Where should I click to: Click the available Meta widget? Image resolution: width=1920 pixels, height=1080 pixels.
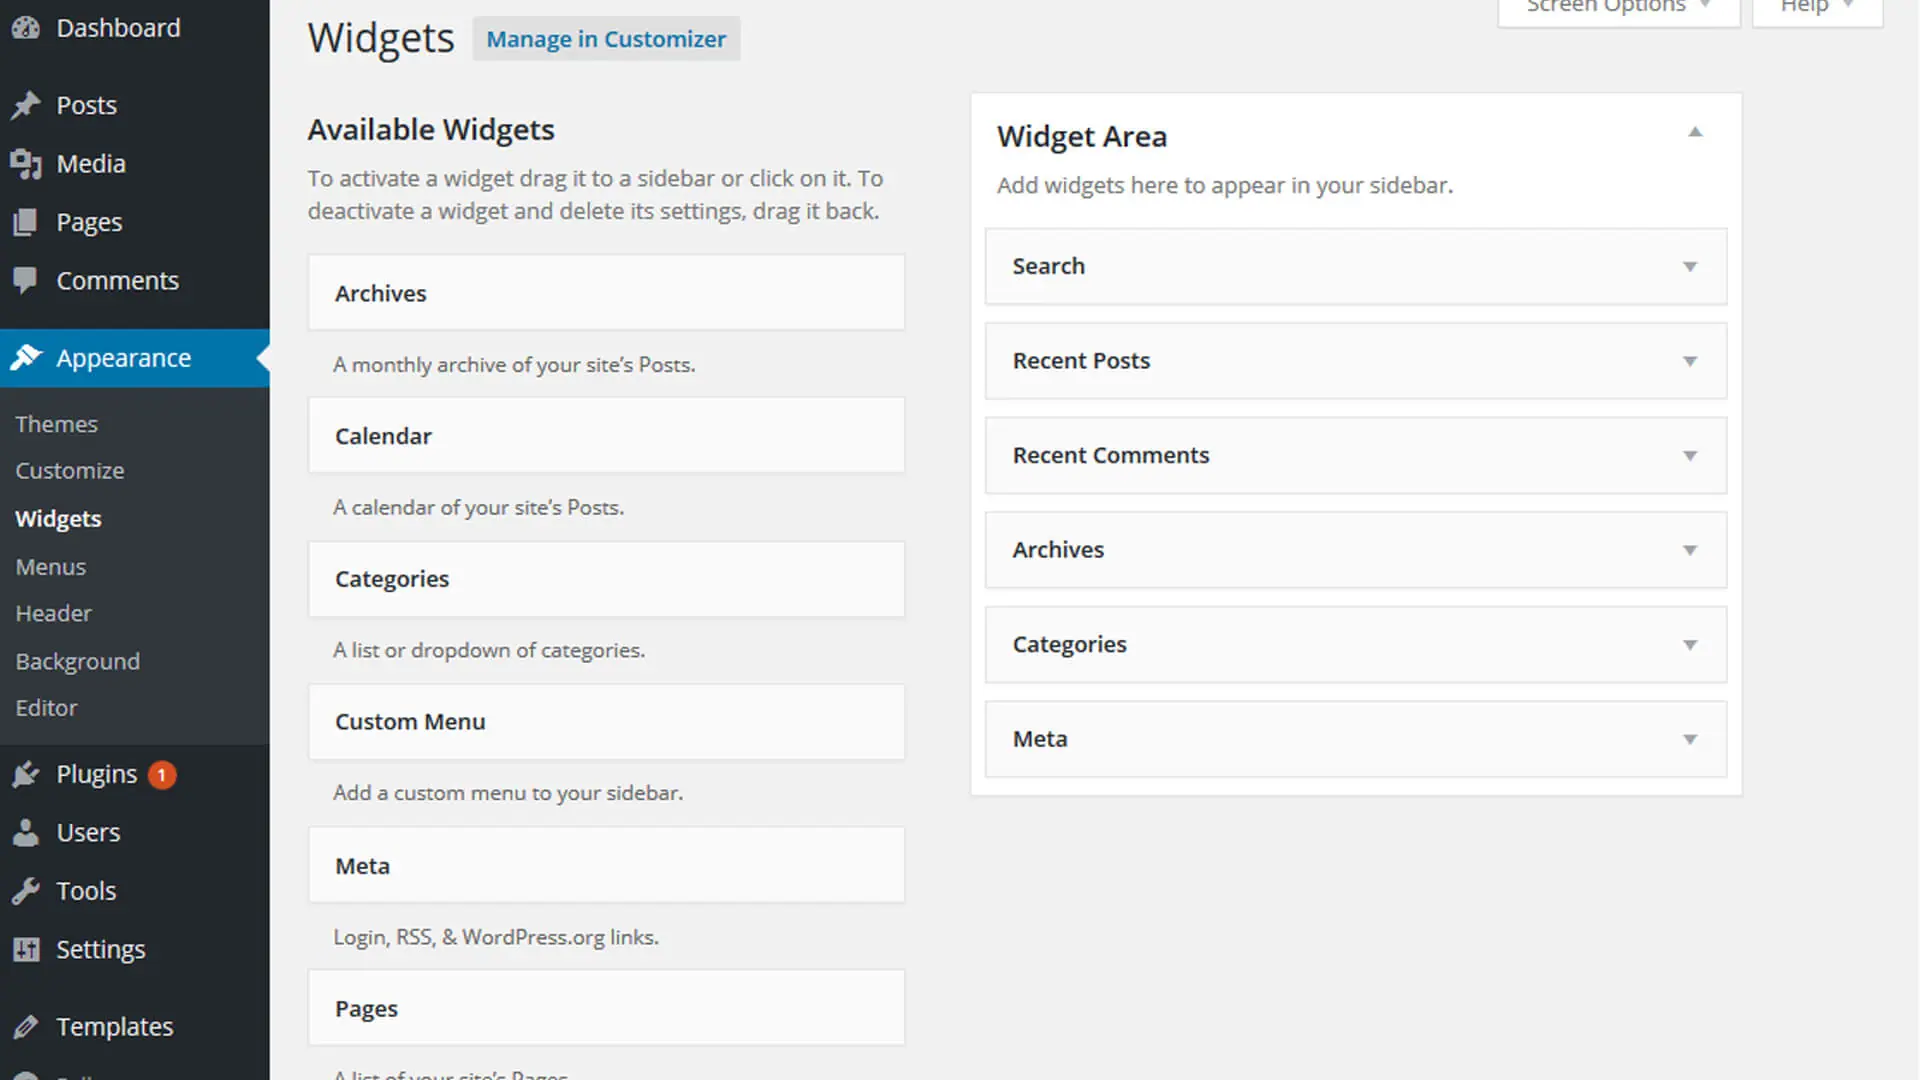606,866
